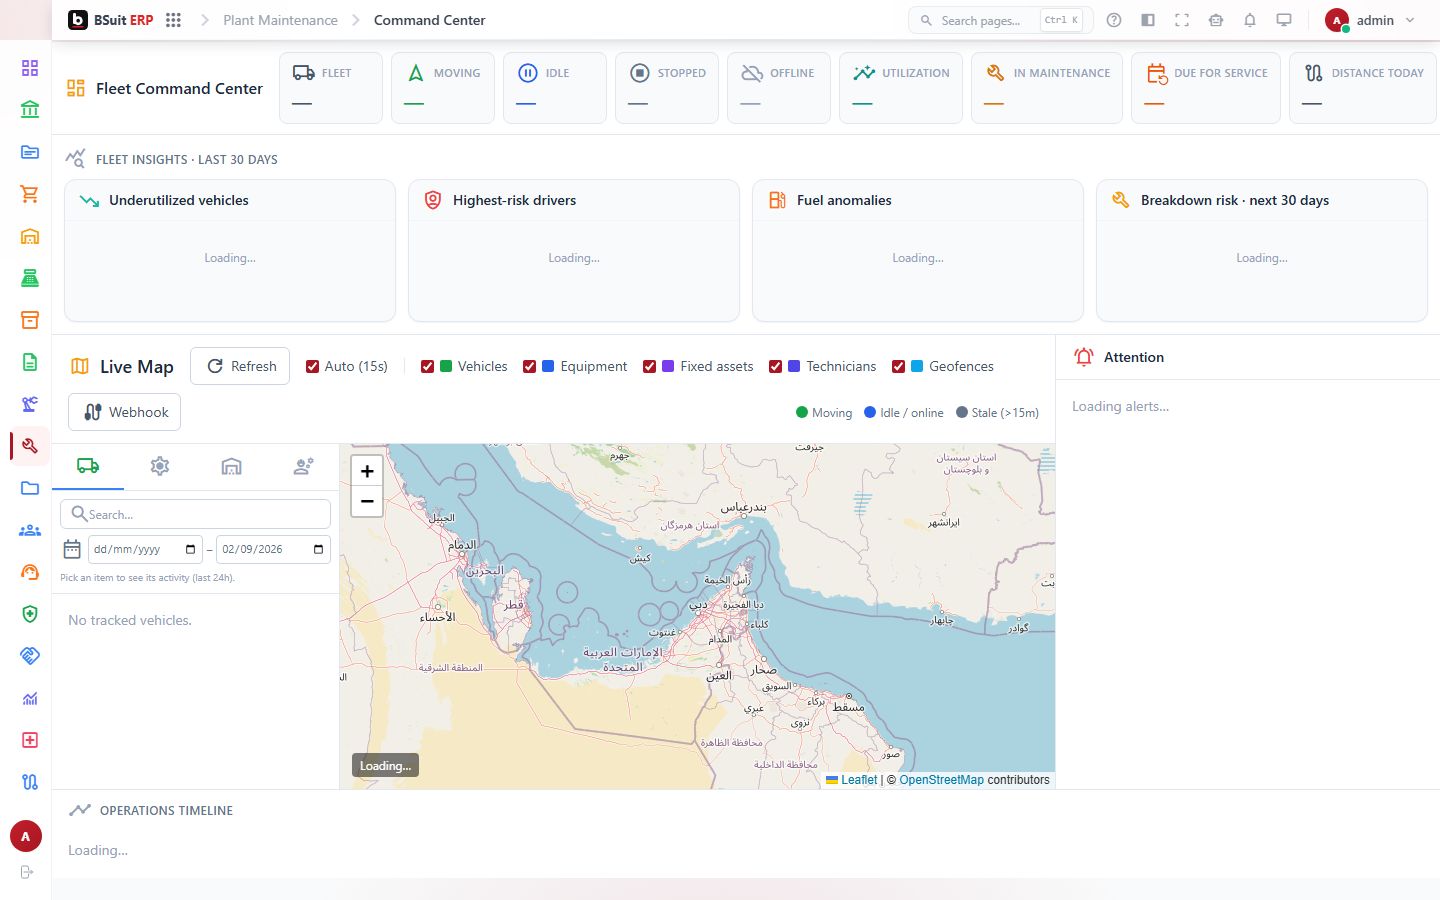The height and width of the screenshot is (900, 1440).
Task: Open the monitor display icon in header
Action: pyautogui.click(x=1284, y=20)
